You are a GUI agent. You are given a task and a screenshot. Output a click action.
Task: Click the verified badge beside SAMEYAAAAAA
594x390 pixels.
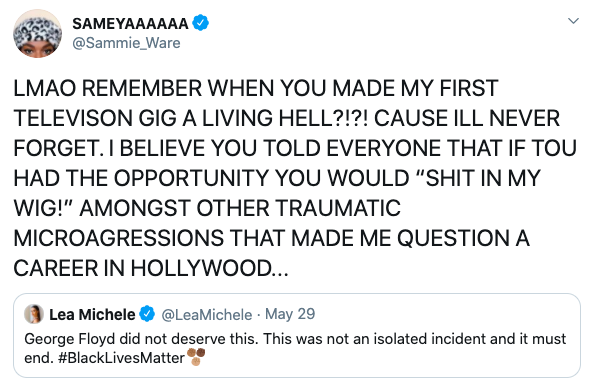point(200,23)
